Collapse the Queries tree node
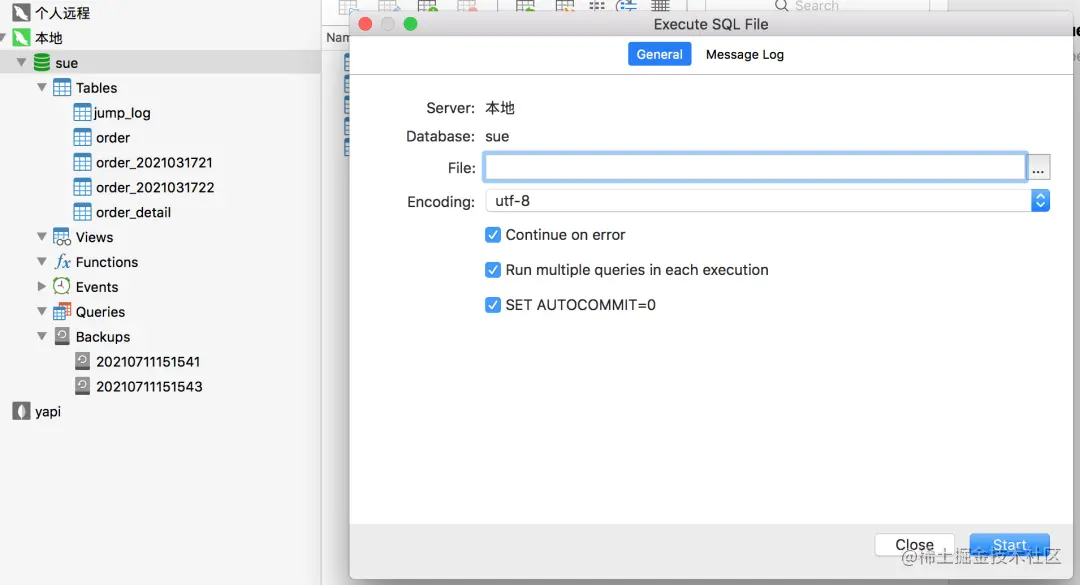The height and width of the screenshot is (585, 1080). click(41, 311)
